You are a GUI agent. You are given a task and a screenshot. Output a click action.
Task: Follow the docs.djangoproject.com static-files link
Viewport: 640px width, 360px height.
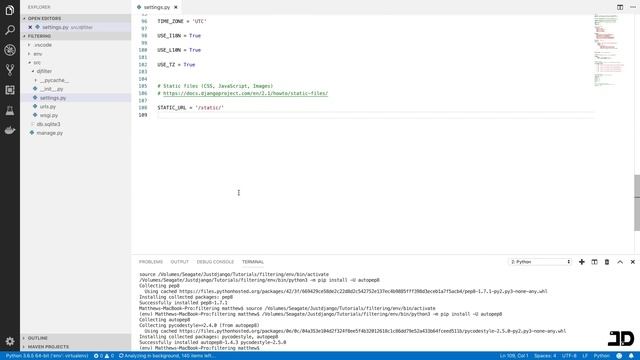[x=245, y=93]
